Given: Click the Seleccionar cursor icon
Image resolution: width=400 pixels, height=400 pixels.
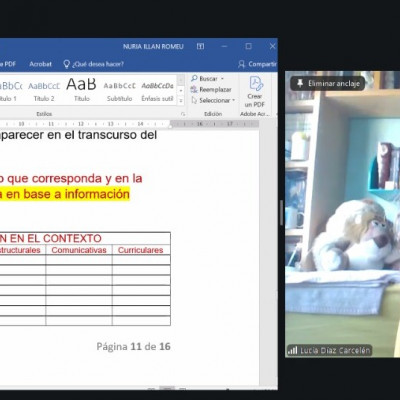Looking at the screenshot, I should 194,100.
